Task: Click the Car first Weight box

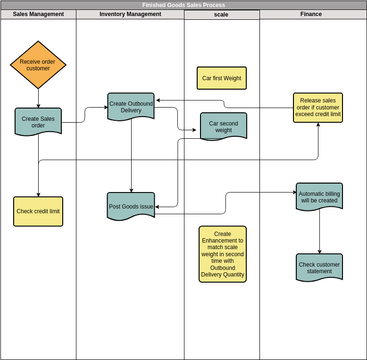Action: [x=222, y=78]
